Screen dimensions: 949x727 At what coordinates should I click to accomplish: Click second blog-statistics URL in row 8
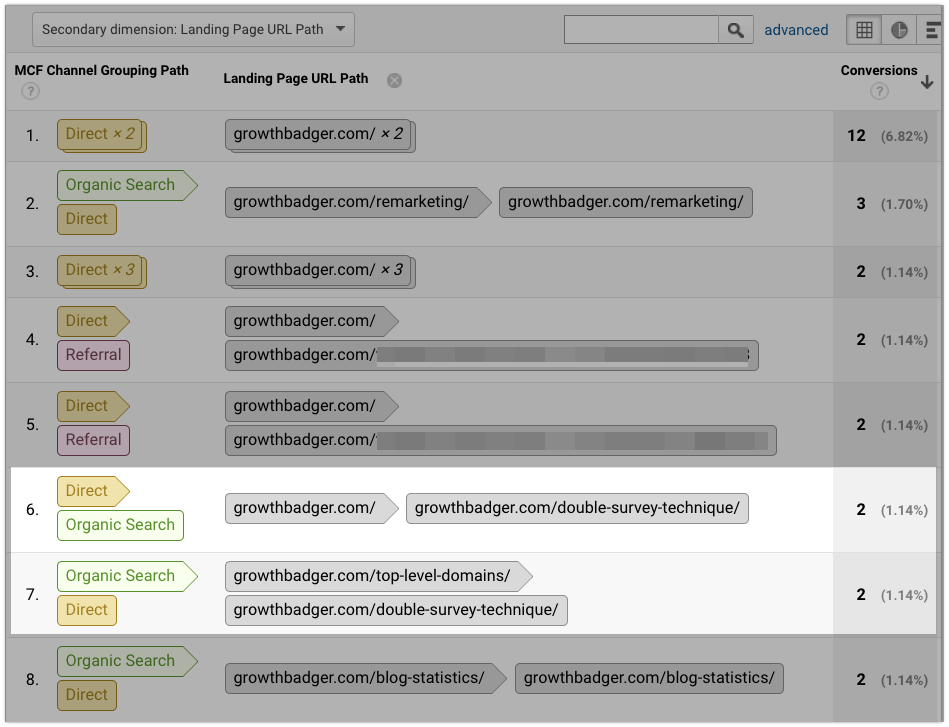pos(649,678)
